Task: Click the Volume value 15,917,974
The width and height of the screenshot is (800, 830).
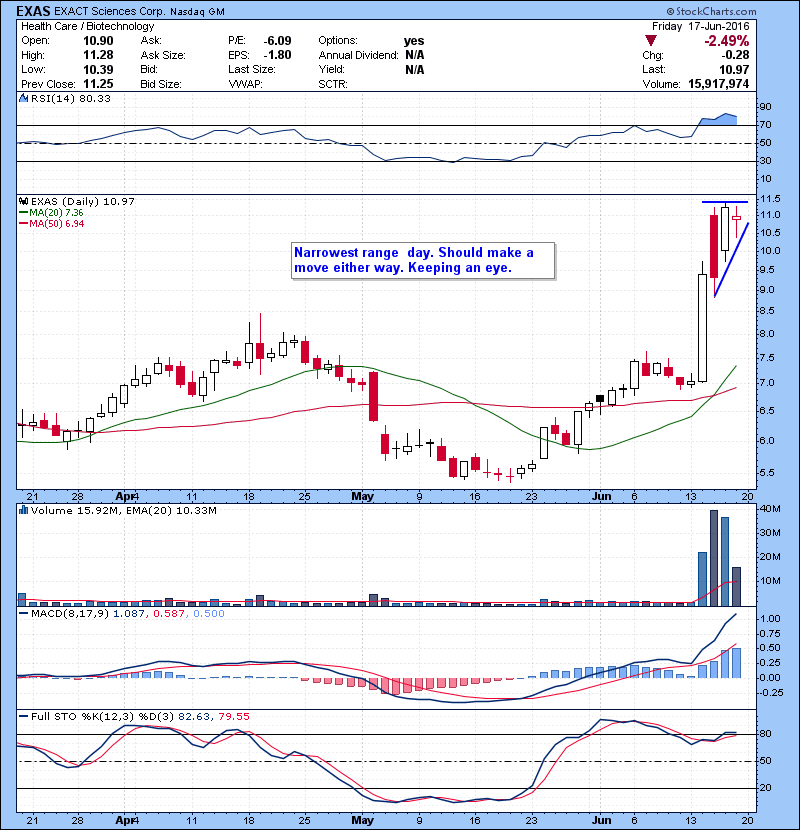Action: [x=718, y=84]
